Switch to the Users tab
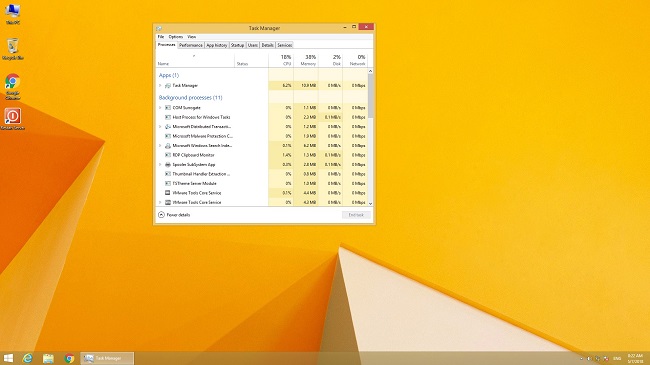The width and height of the screenshot is (650, 365). coord(253,45)
